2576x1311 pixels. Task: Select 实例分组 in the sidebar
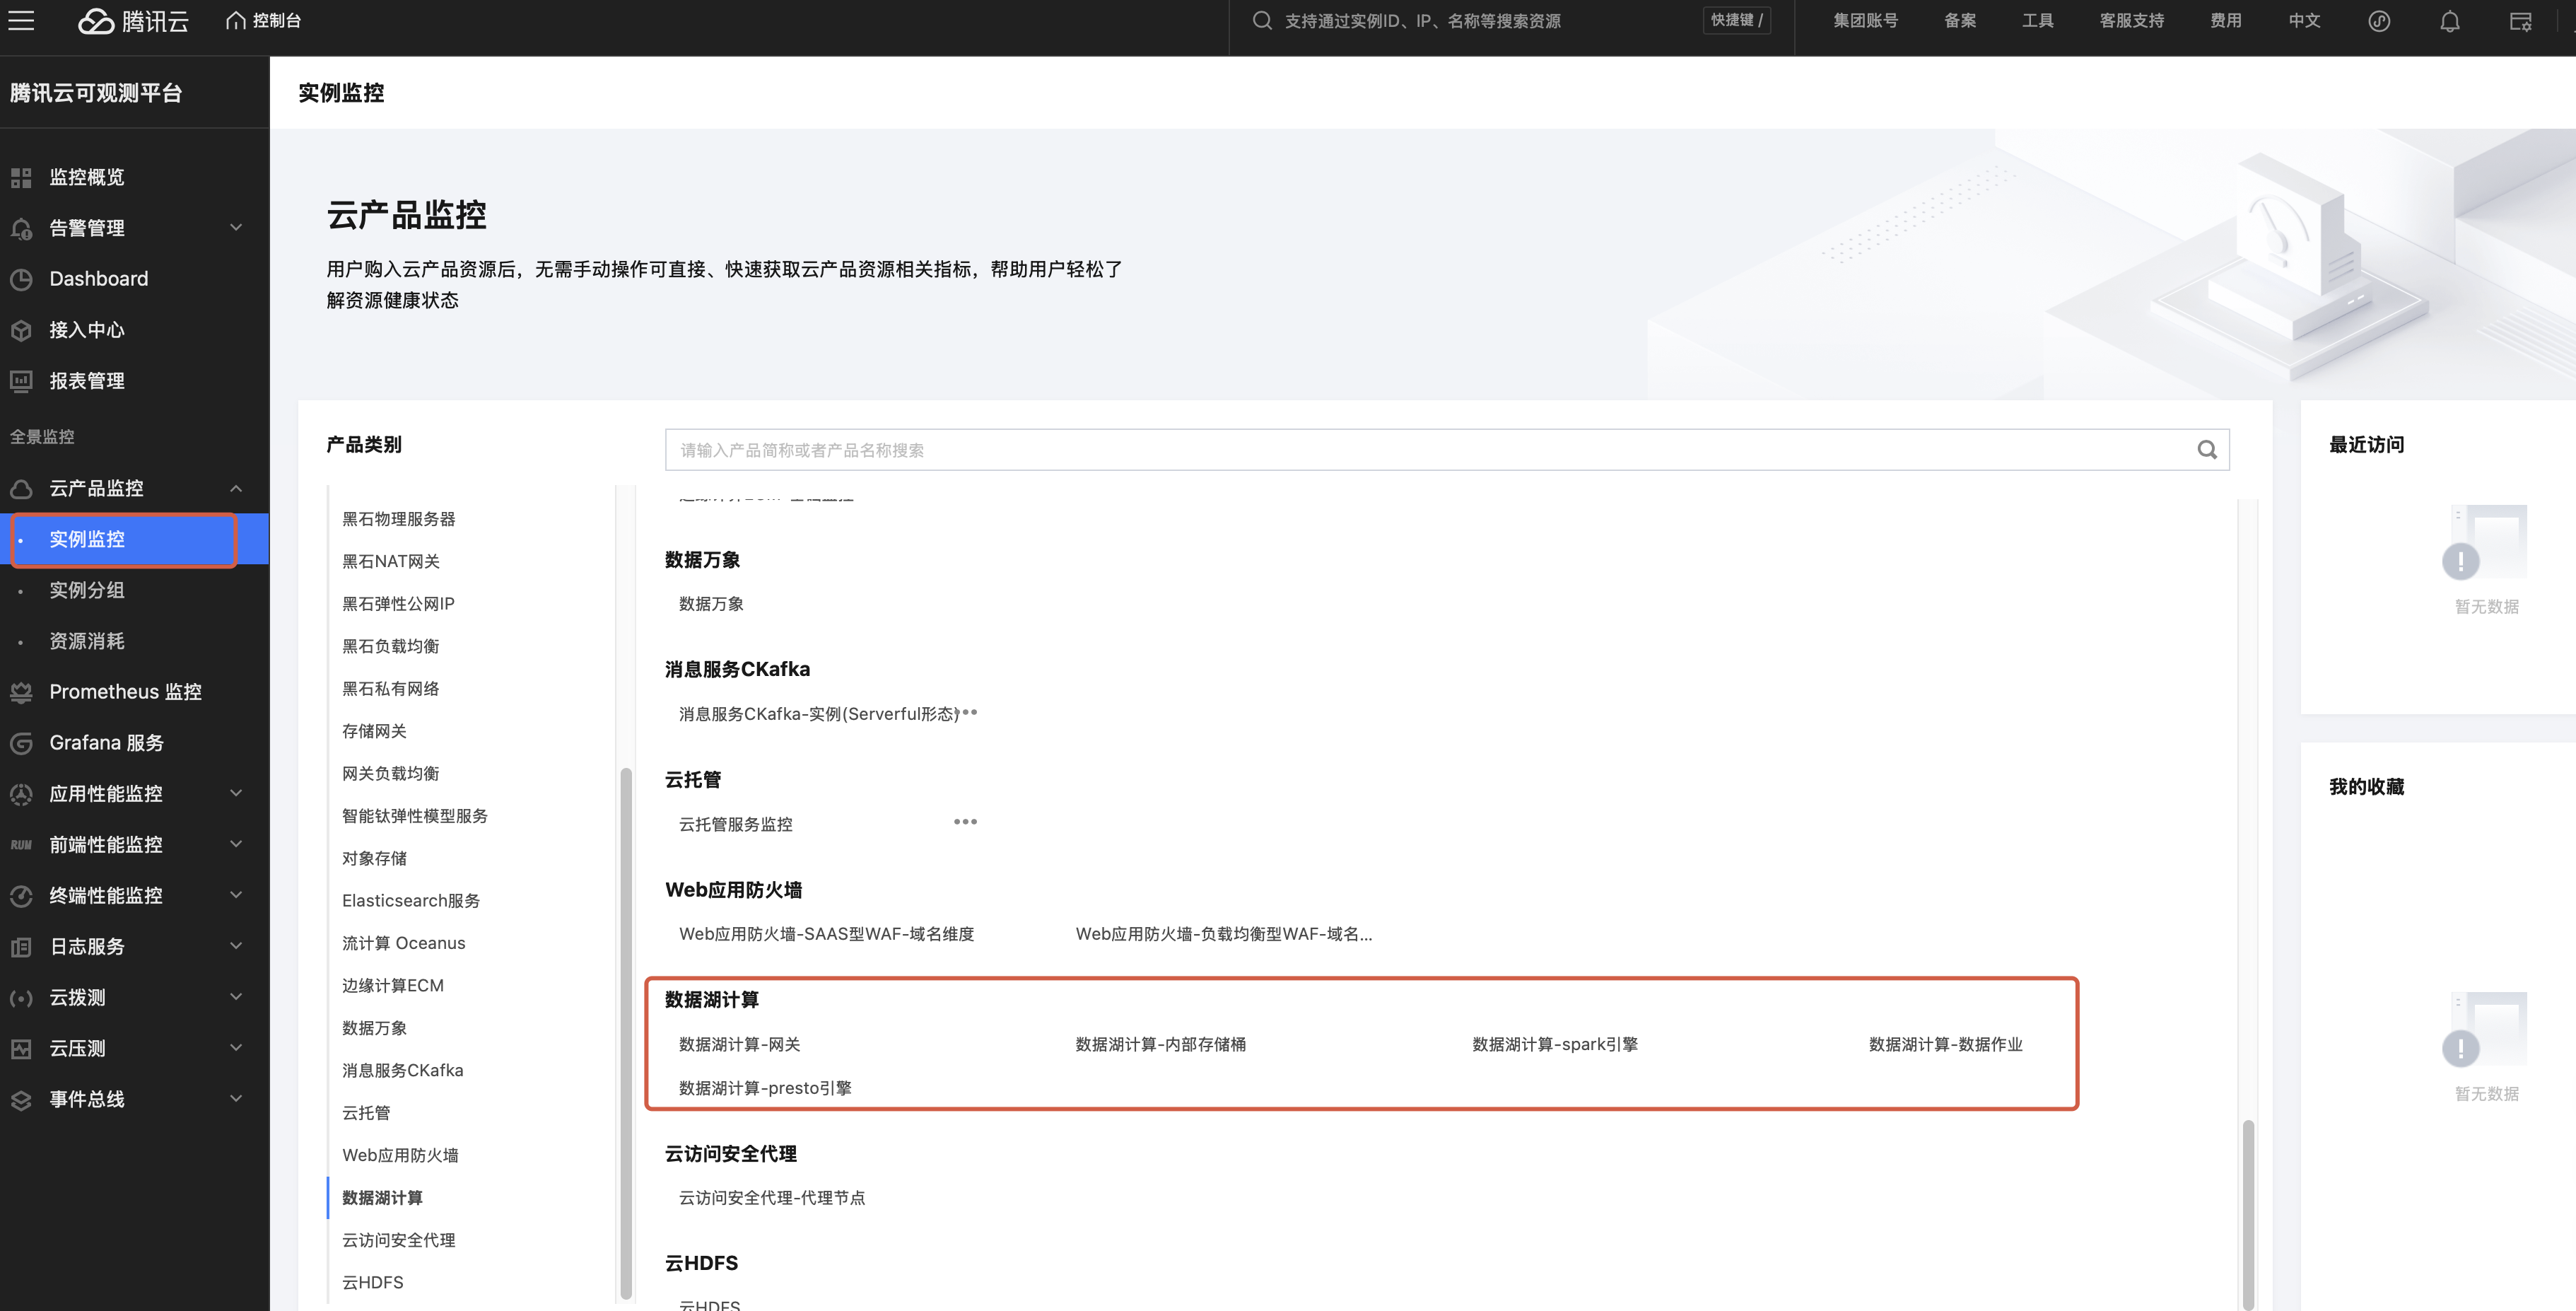87,590
